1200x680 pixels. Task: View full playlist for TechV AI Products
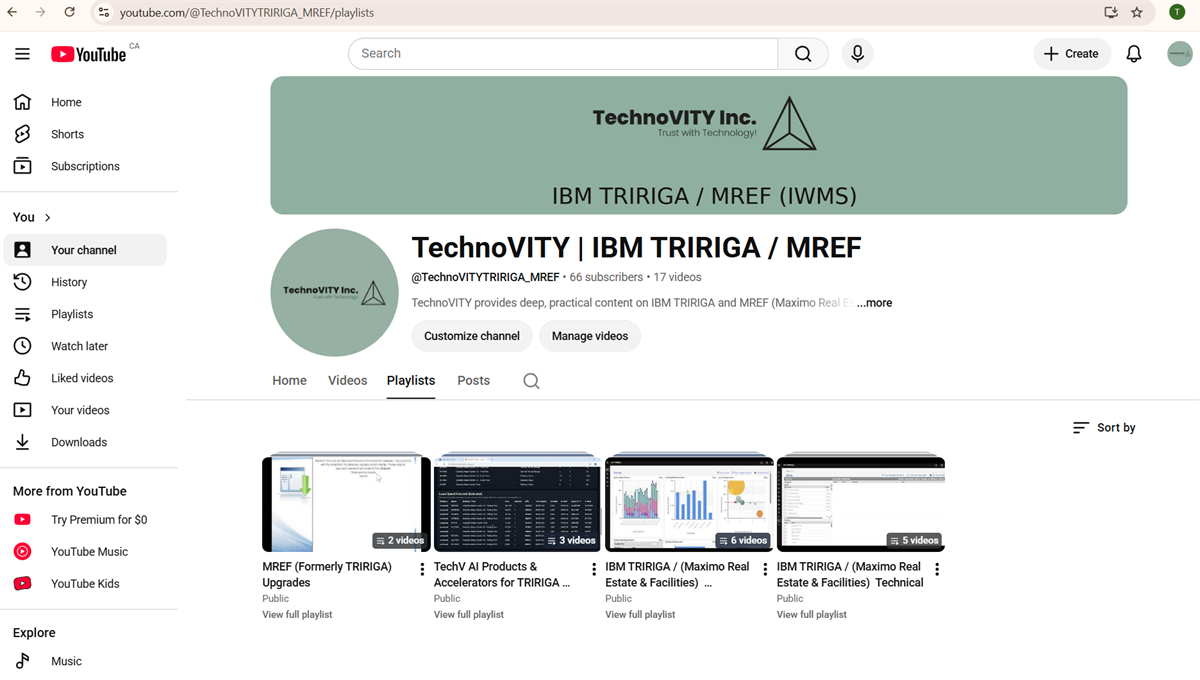pos(469,615)
